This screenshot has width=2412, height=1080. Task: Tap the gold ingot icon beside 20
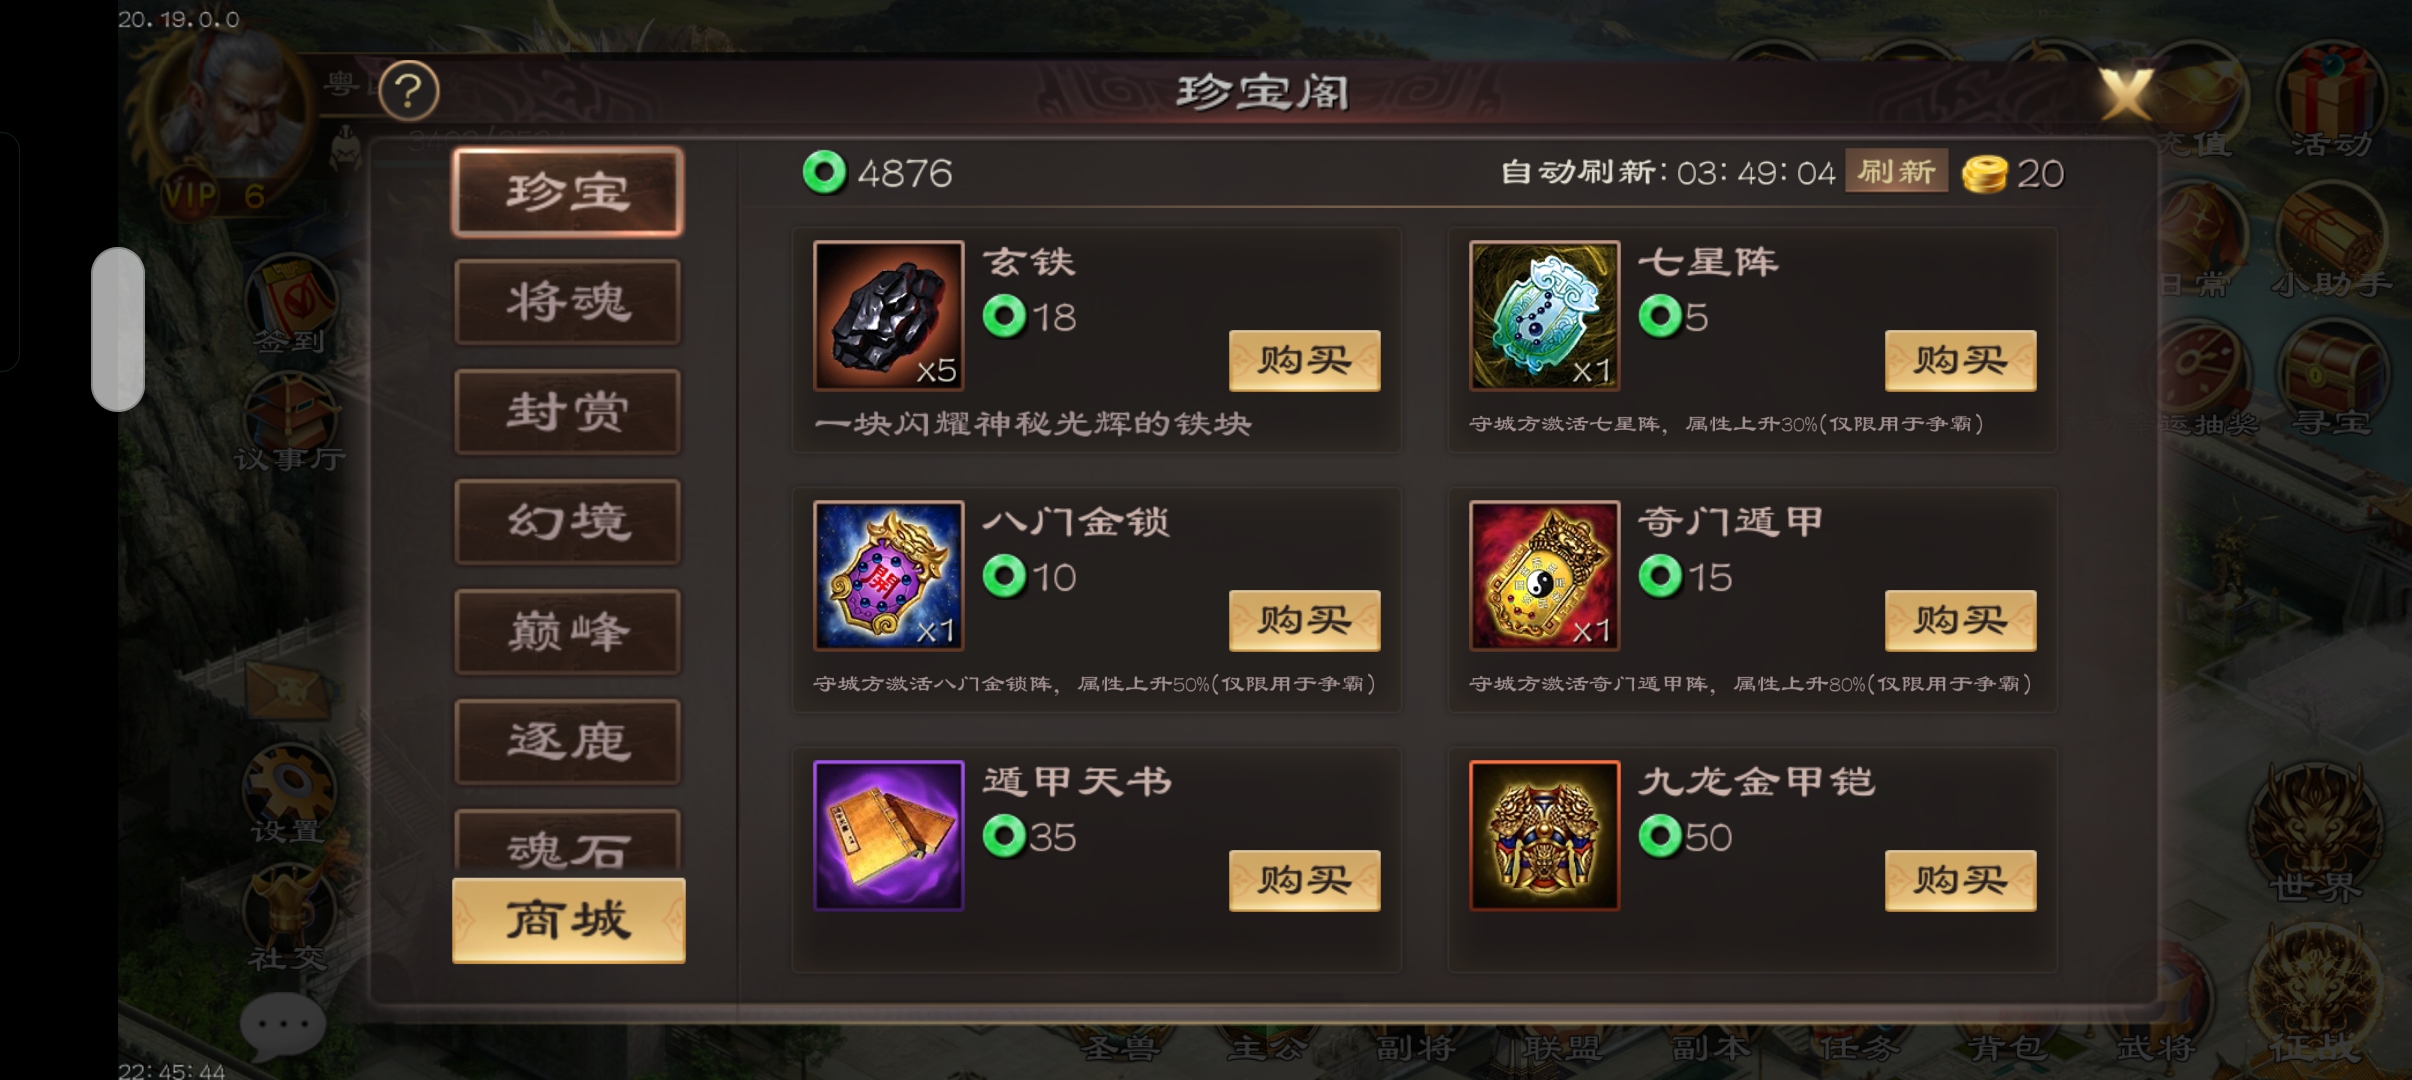[x=1985, y=174]
